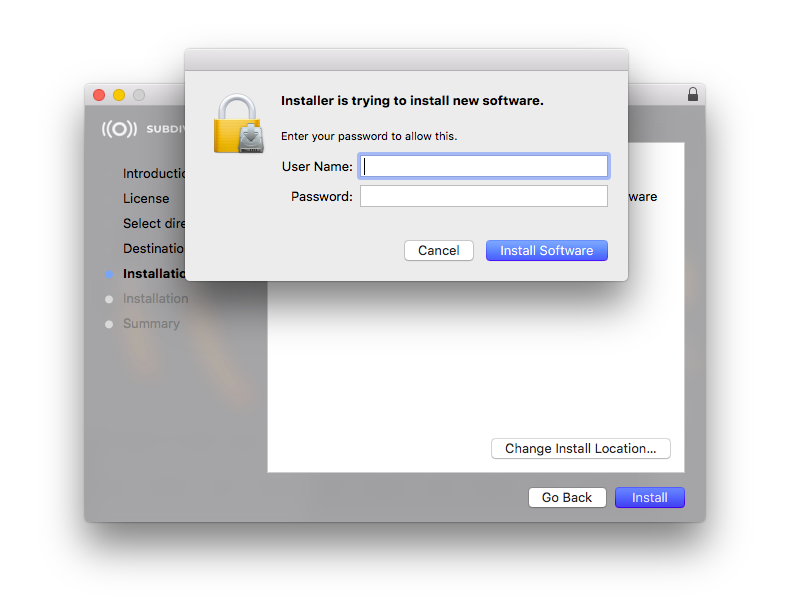Click the gray bullet next to Installation step

pos(109,299)
